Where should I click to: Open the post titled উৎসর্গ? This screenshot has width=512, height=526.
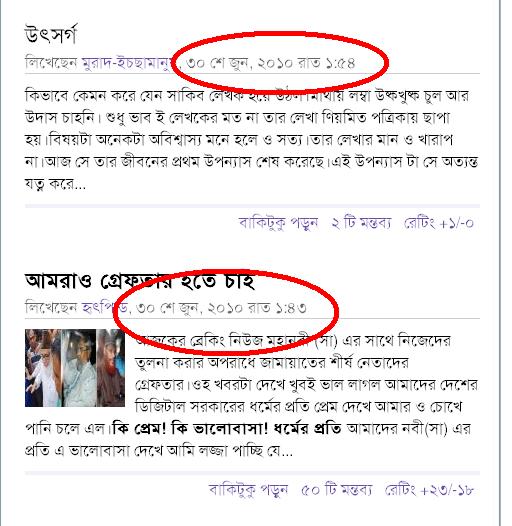point(51,35)
